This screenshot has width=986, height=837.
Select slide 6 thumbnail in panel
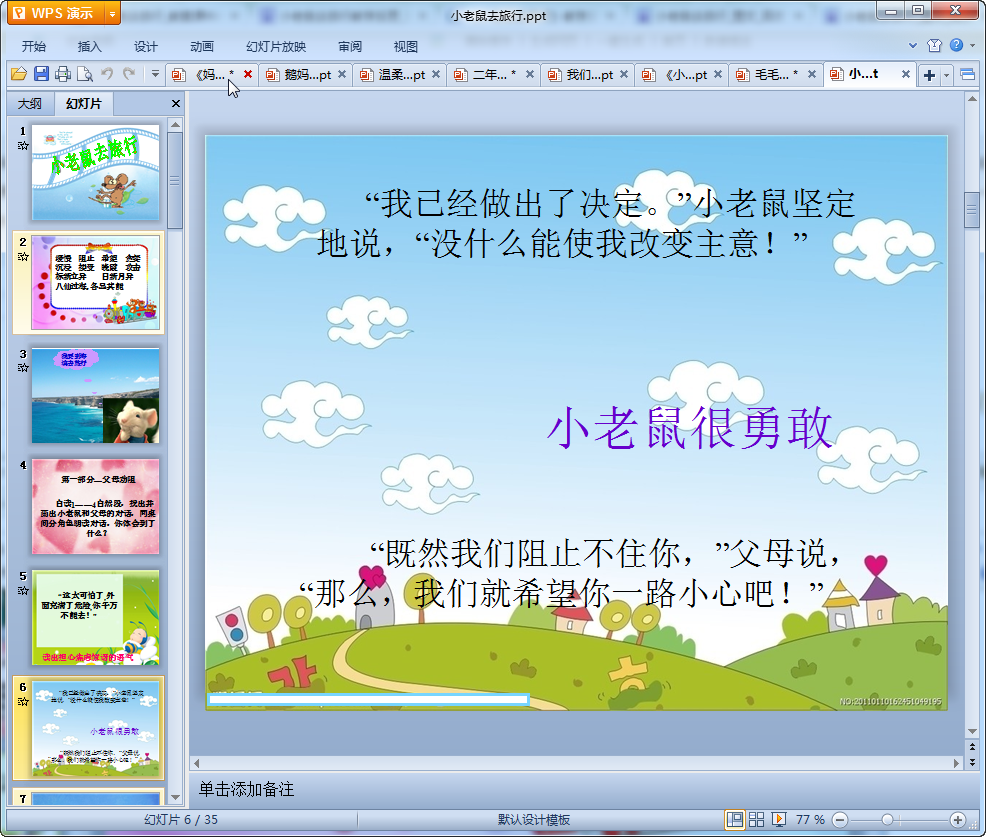[96, 728]
